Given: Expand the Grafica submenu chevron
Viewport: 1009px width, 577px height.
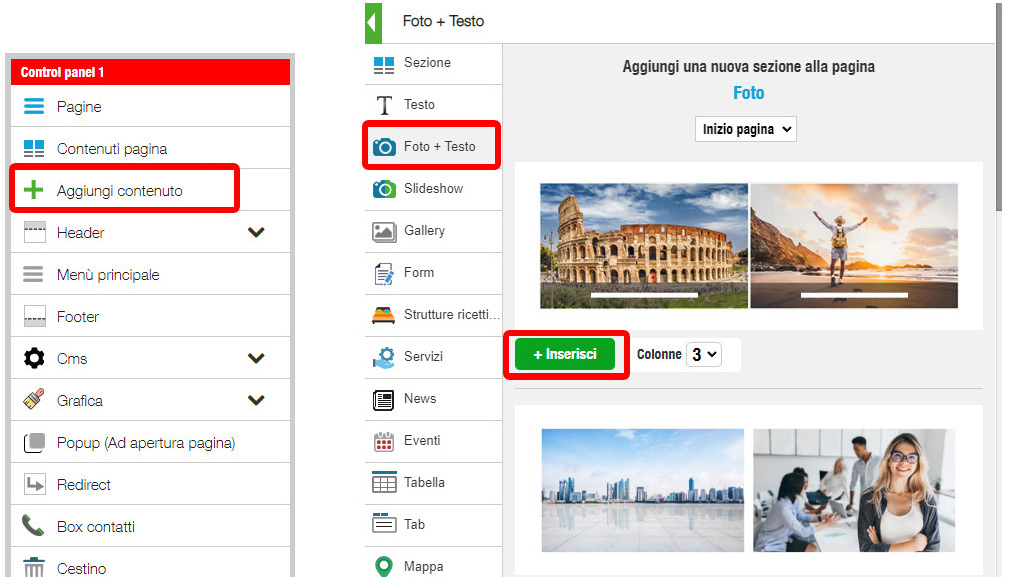Looking at the screenshot, I should point(256,400).
